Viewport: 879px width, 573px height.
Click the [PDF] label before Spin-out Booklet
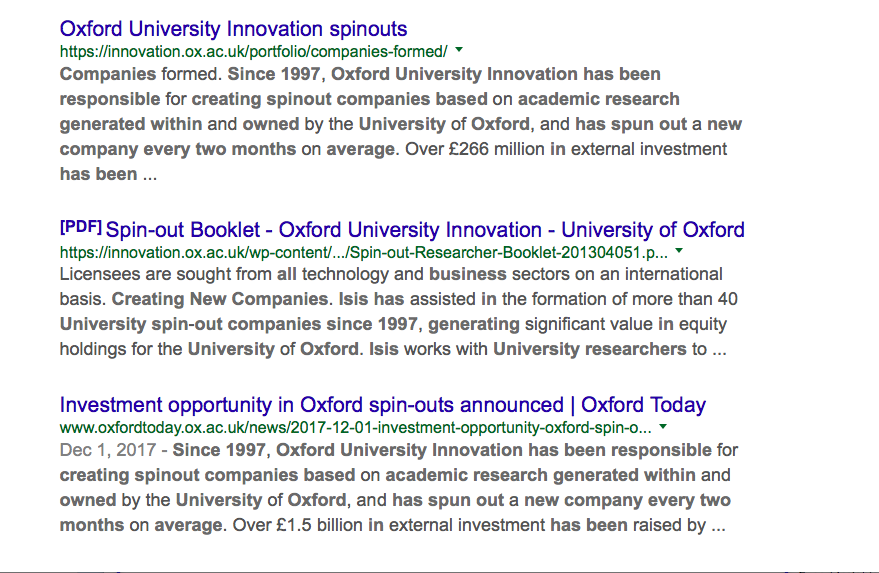(80, 227)
